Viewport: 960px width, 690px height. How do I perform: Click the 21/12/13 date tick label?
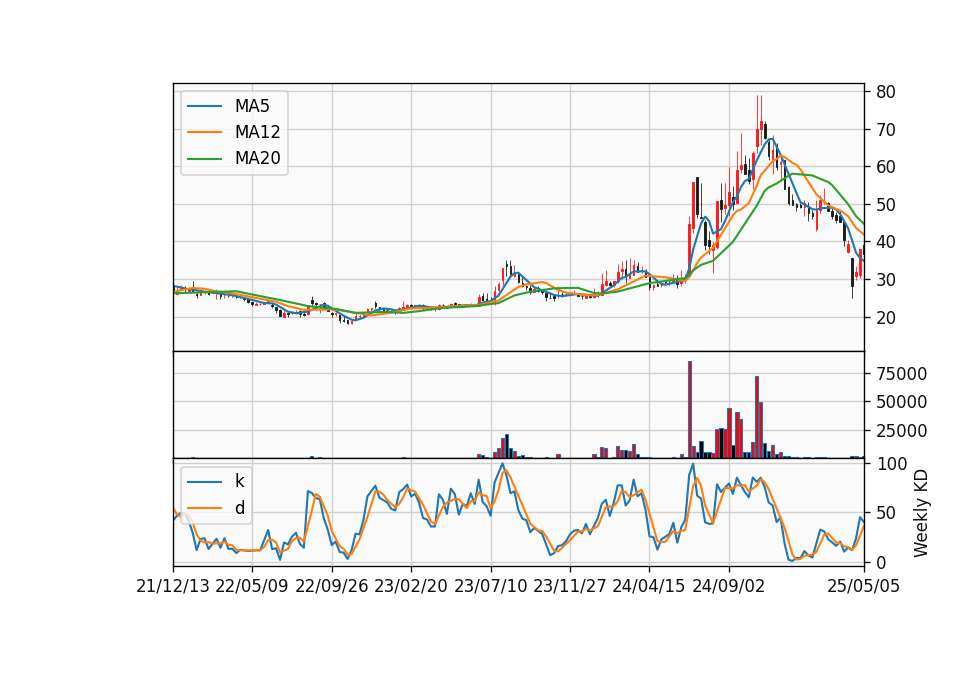(173, 586)
